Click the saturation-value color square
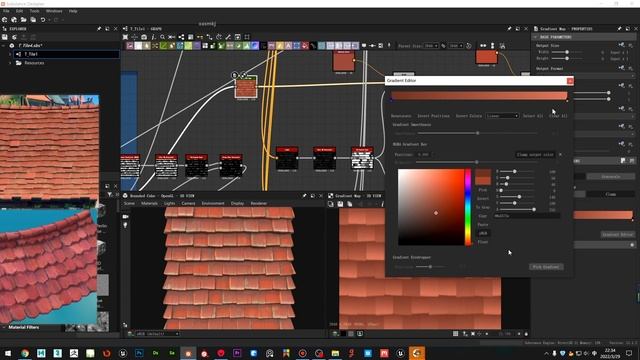The width and height of the screenshot is (640, 360). click(431, 207)
